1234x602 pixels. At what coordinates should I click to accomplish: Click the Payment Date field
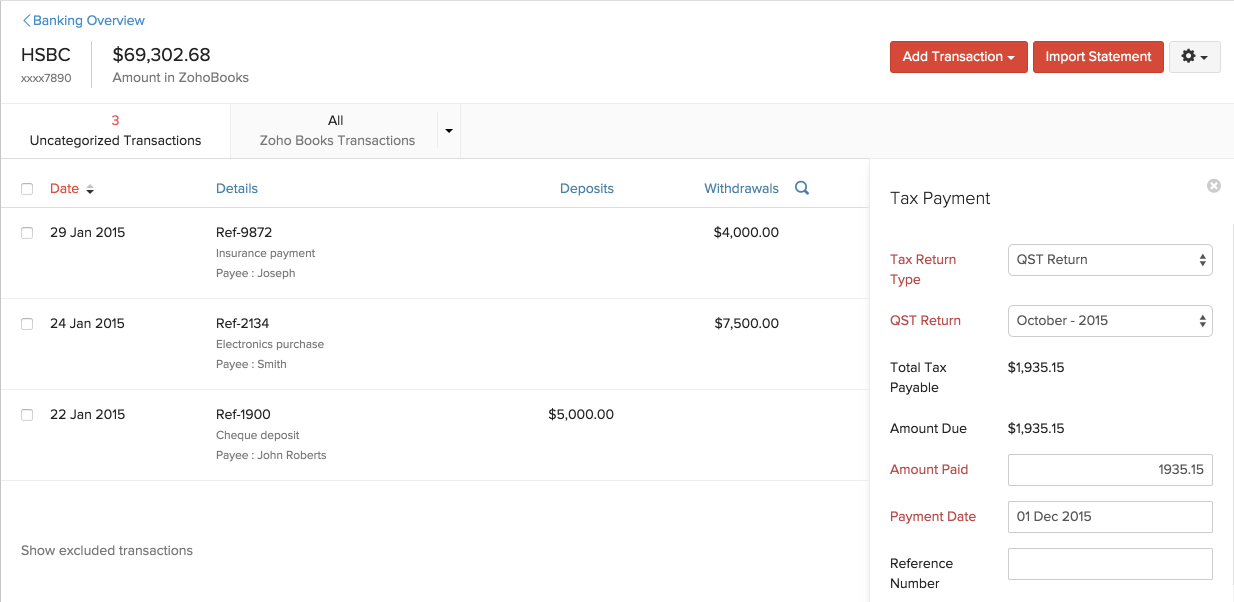pyautogui.click(x=1109, y=517)
